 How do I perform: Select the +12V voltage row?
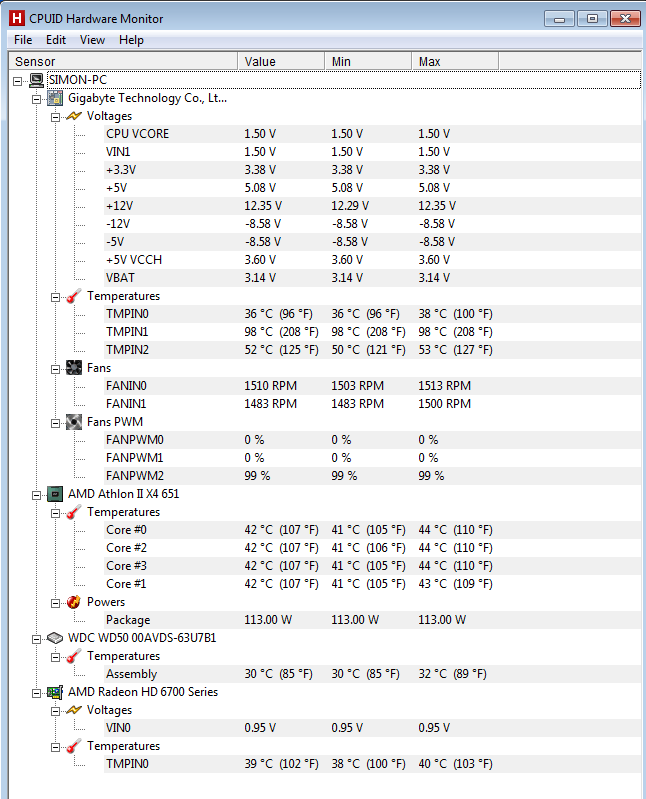click(x=372, y=206)
